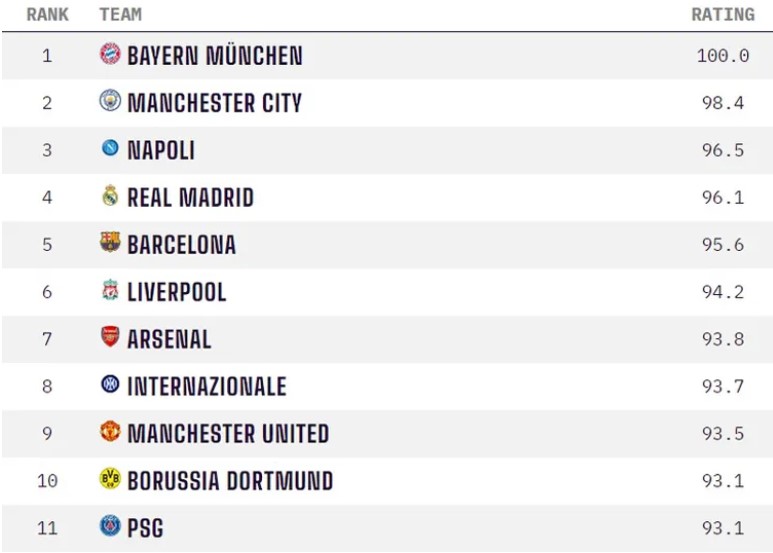Click the Real Madrid club crest
The height and width of the screenshot is (553, 773).
(110, 196)
